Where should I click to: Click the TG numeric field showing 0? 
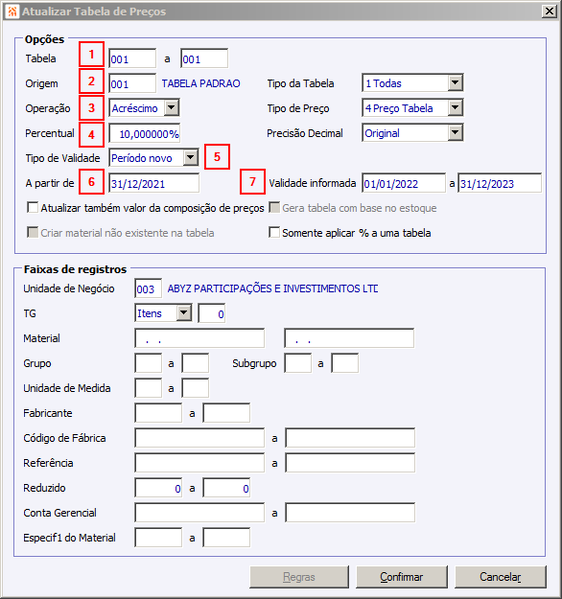click(212, 314)
